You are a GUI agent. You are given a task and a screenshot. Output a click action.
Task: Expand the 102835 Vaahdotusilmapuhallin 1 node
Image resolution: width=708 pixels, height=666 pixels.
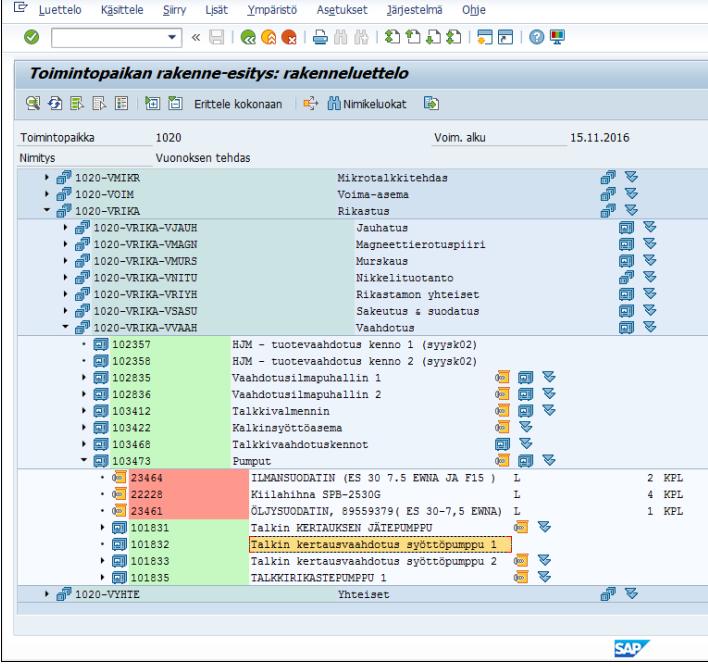(84, 377)
